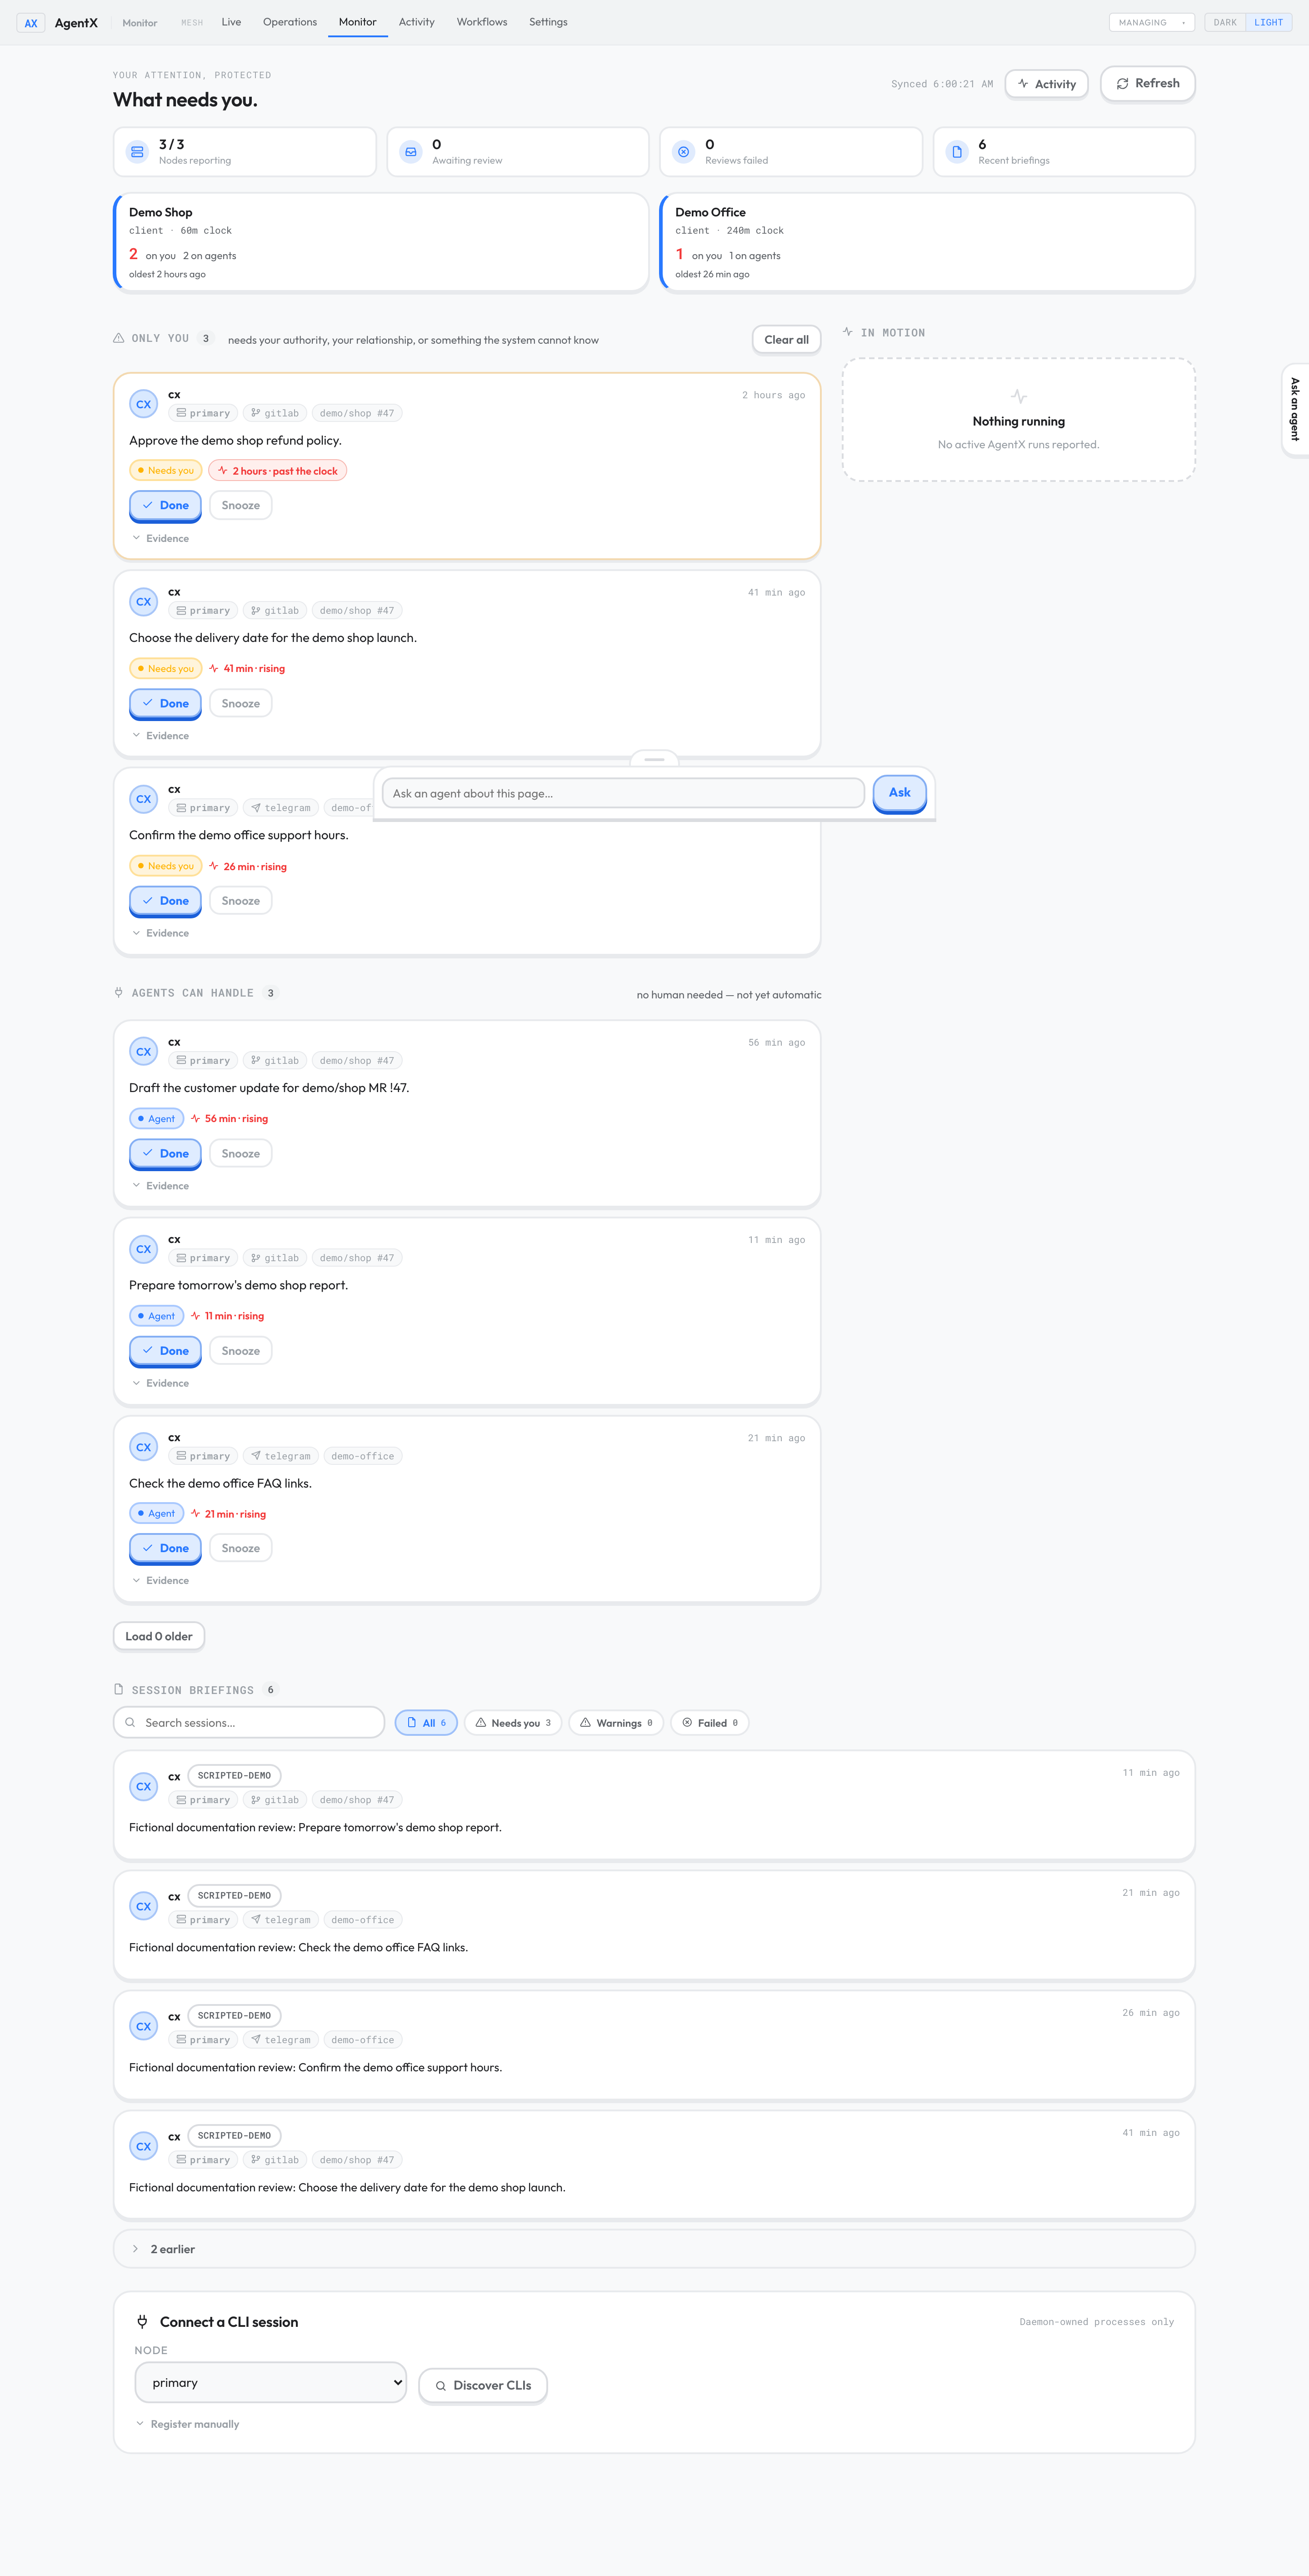The image size is (1309, 2576).
Task: Click the Refresh button
Action: click(1148, 84)
